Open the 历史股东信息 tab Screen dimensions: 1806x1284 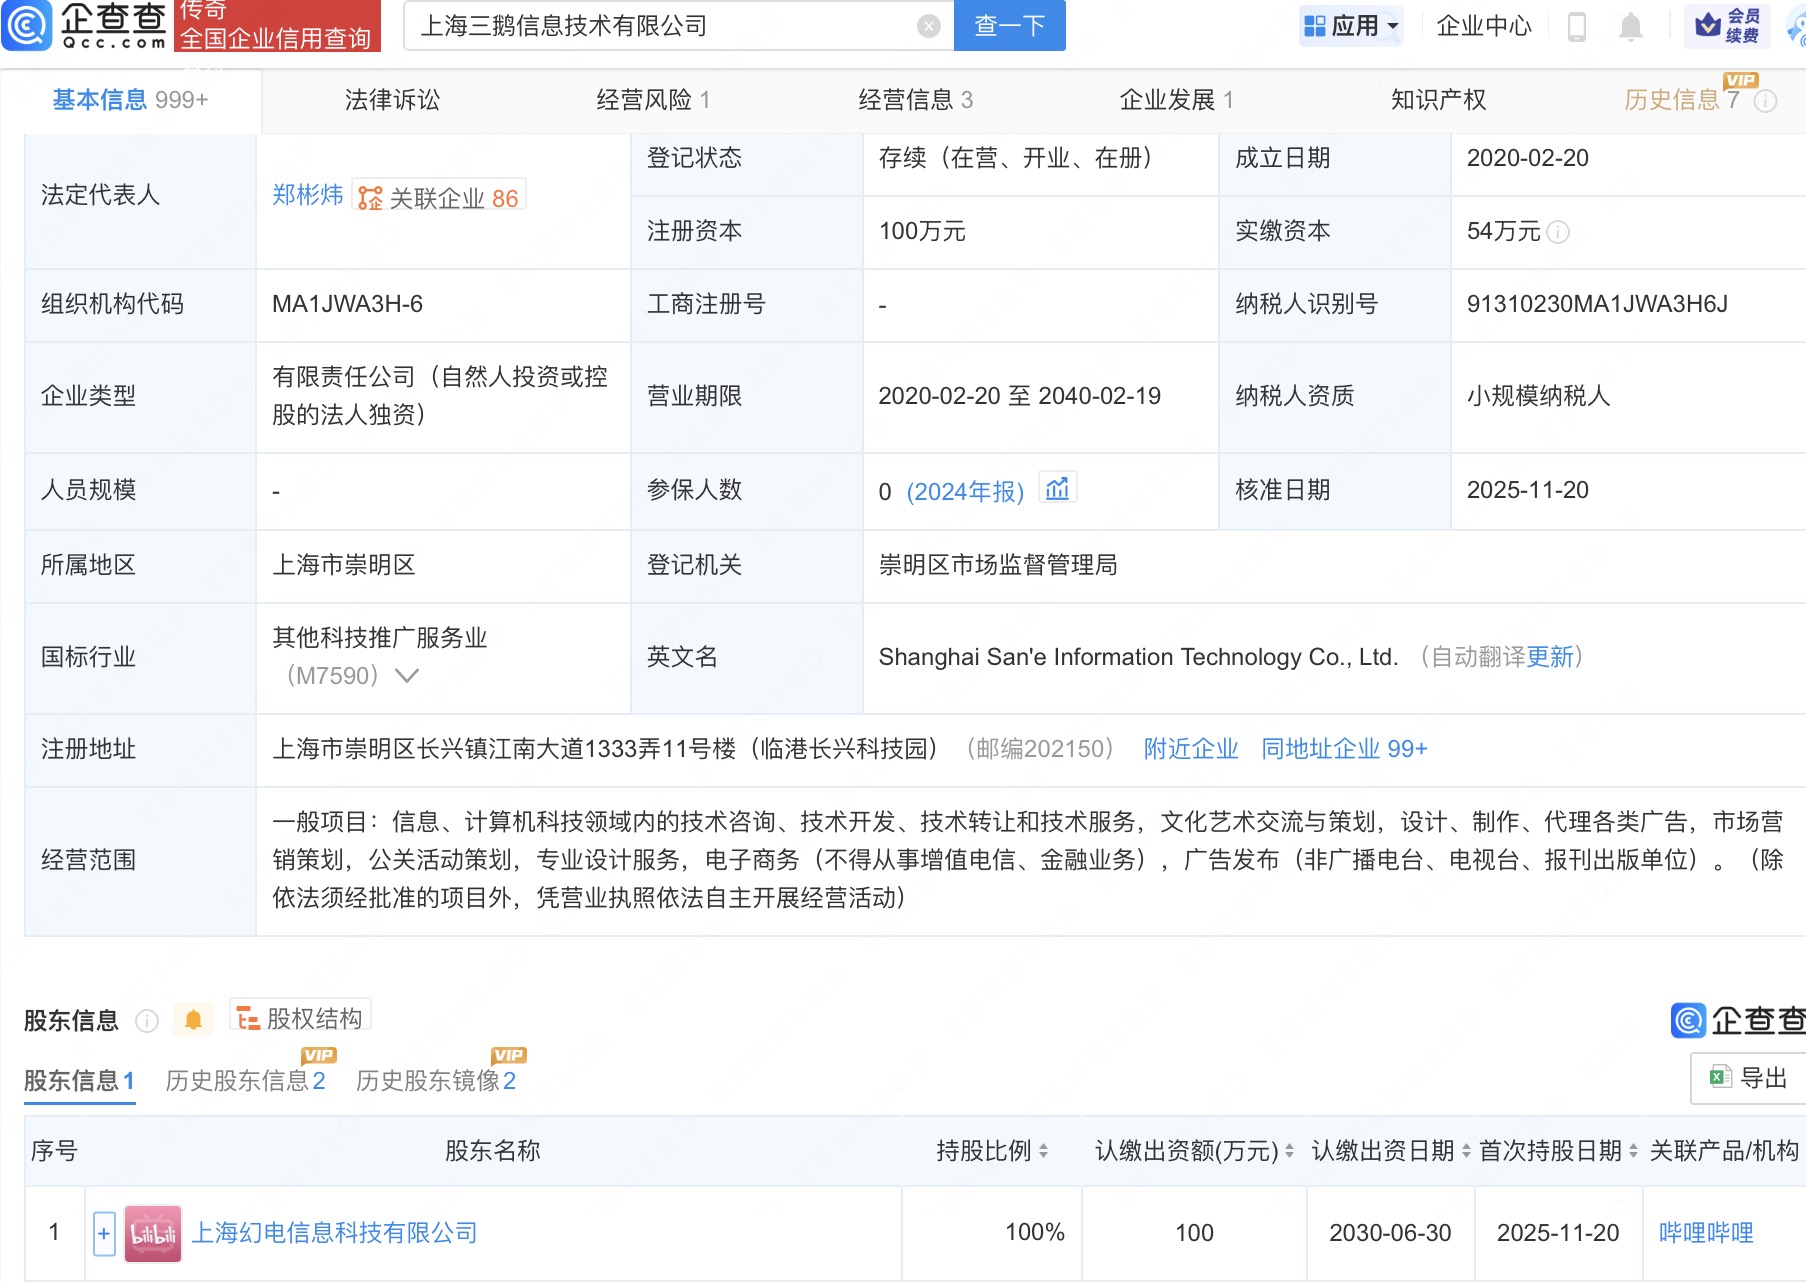coord(245,1080)
